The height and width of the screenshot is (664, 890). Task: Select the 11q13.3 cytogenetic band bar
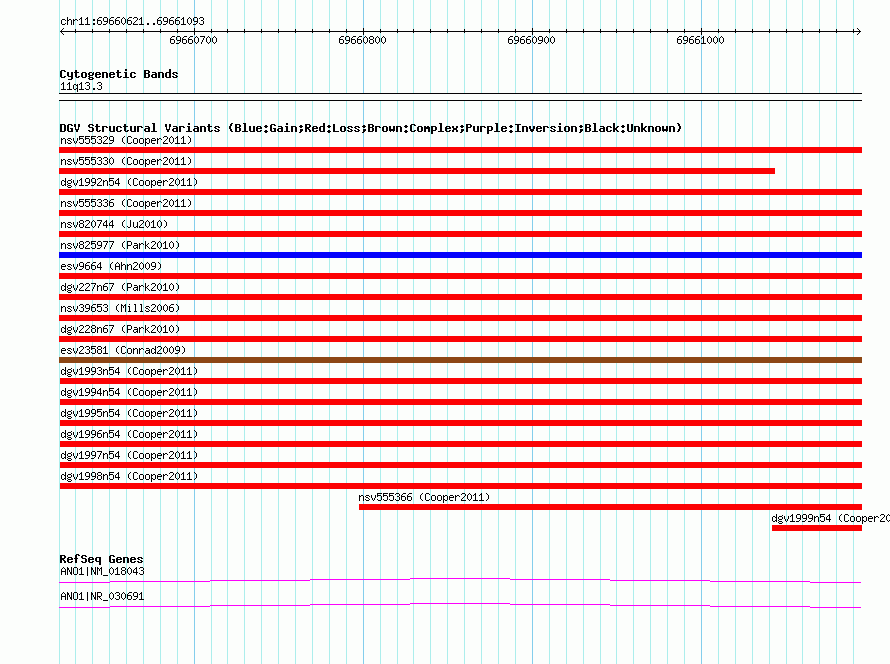tap(460, 97)
